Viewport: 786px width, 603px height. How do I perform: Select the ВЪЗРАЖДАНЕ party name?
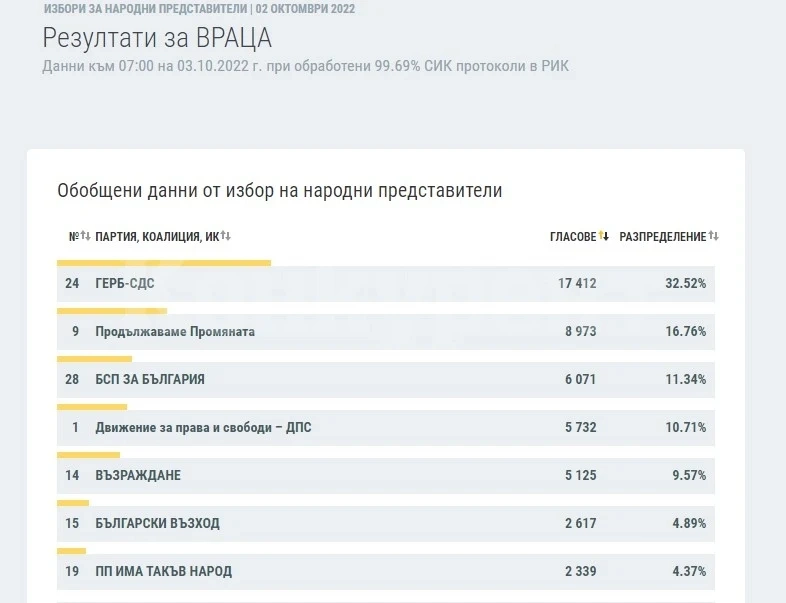pyautogui.click(x=138, y=475)
